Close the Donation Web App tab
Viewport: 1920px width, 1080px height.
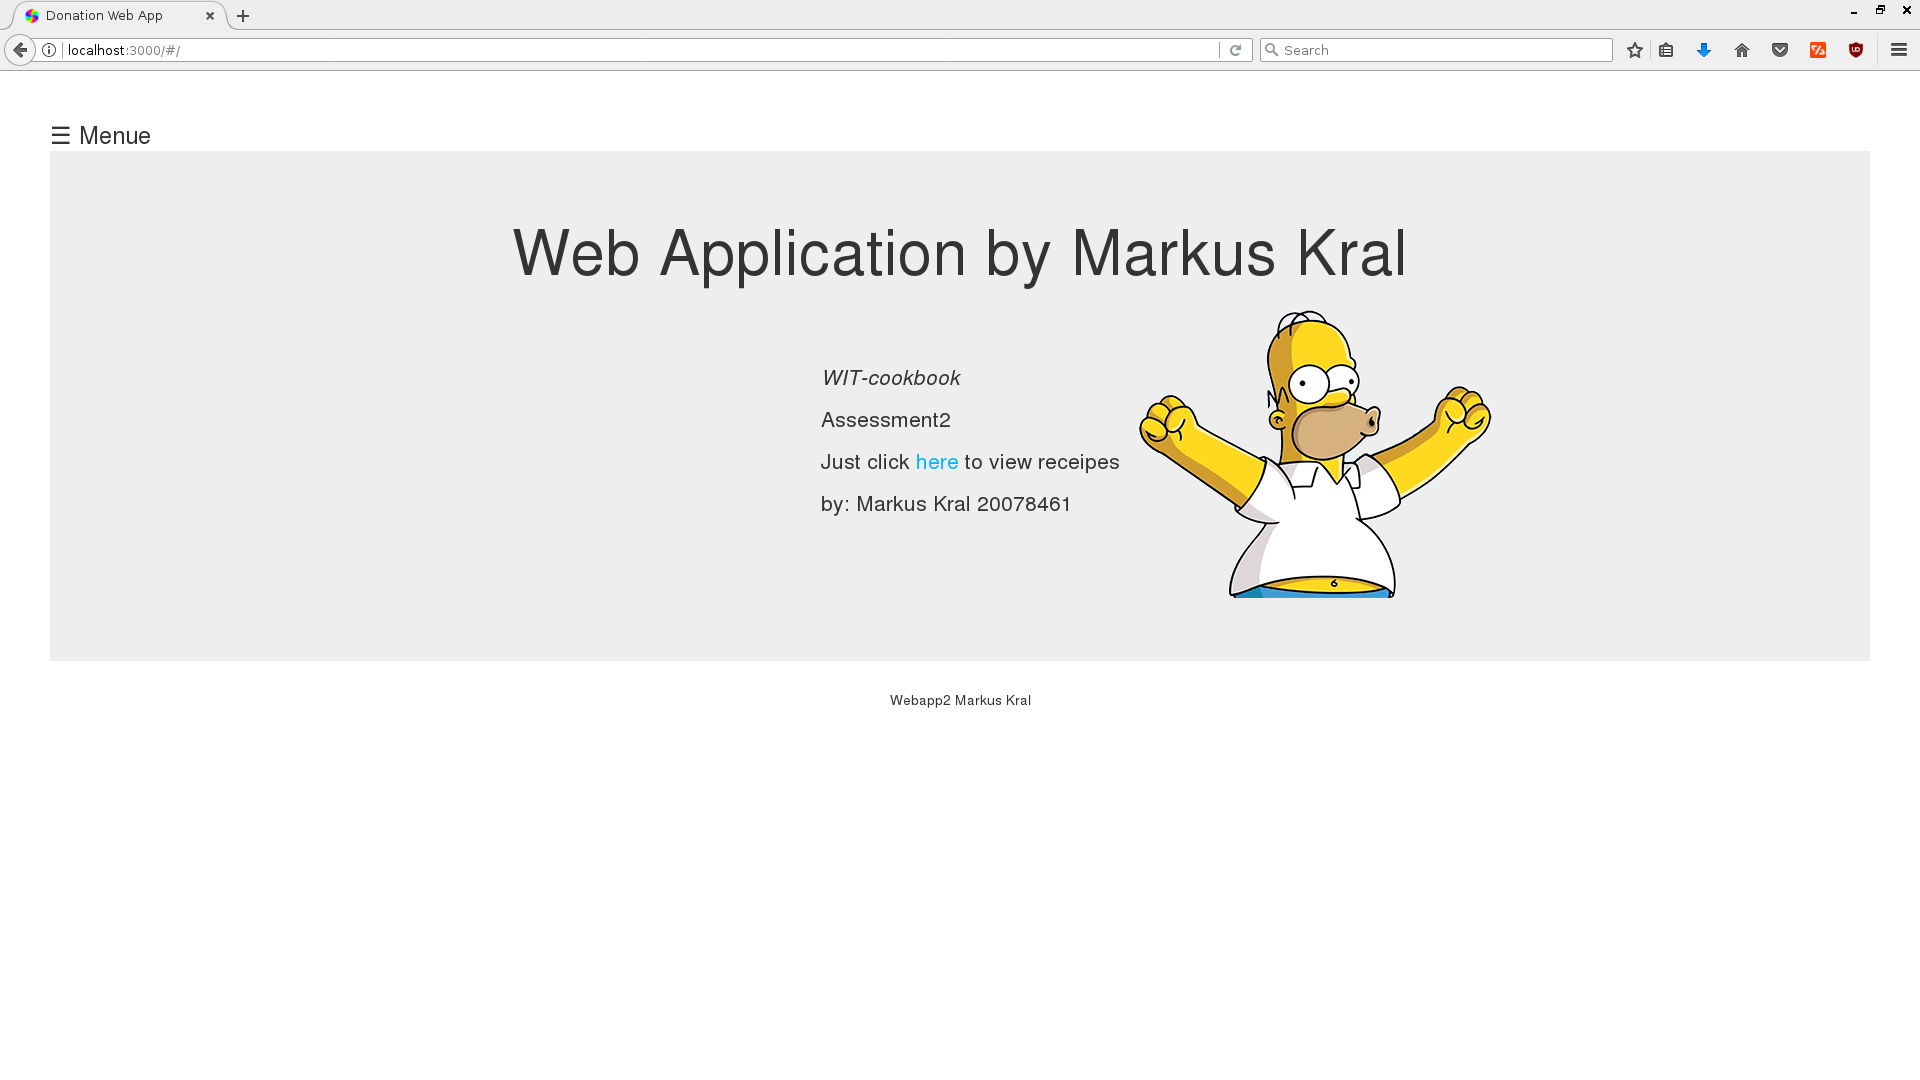click(210, 16)
